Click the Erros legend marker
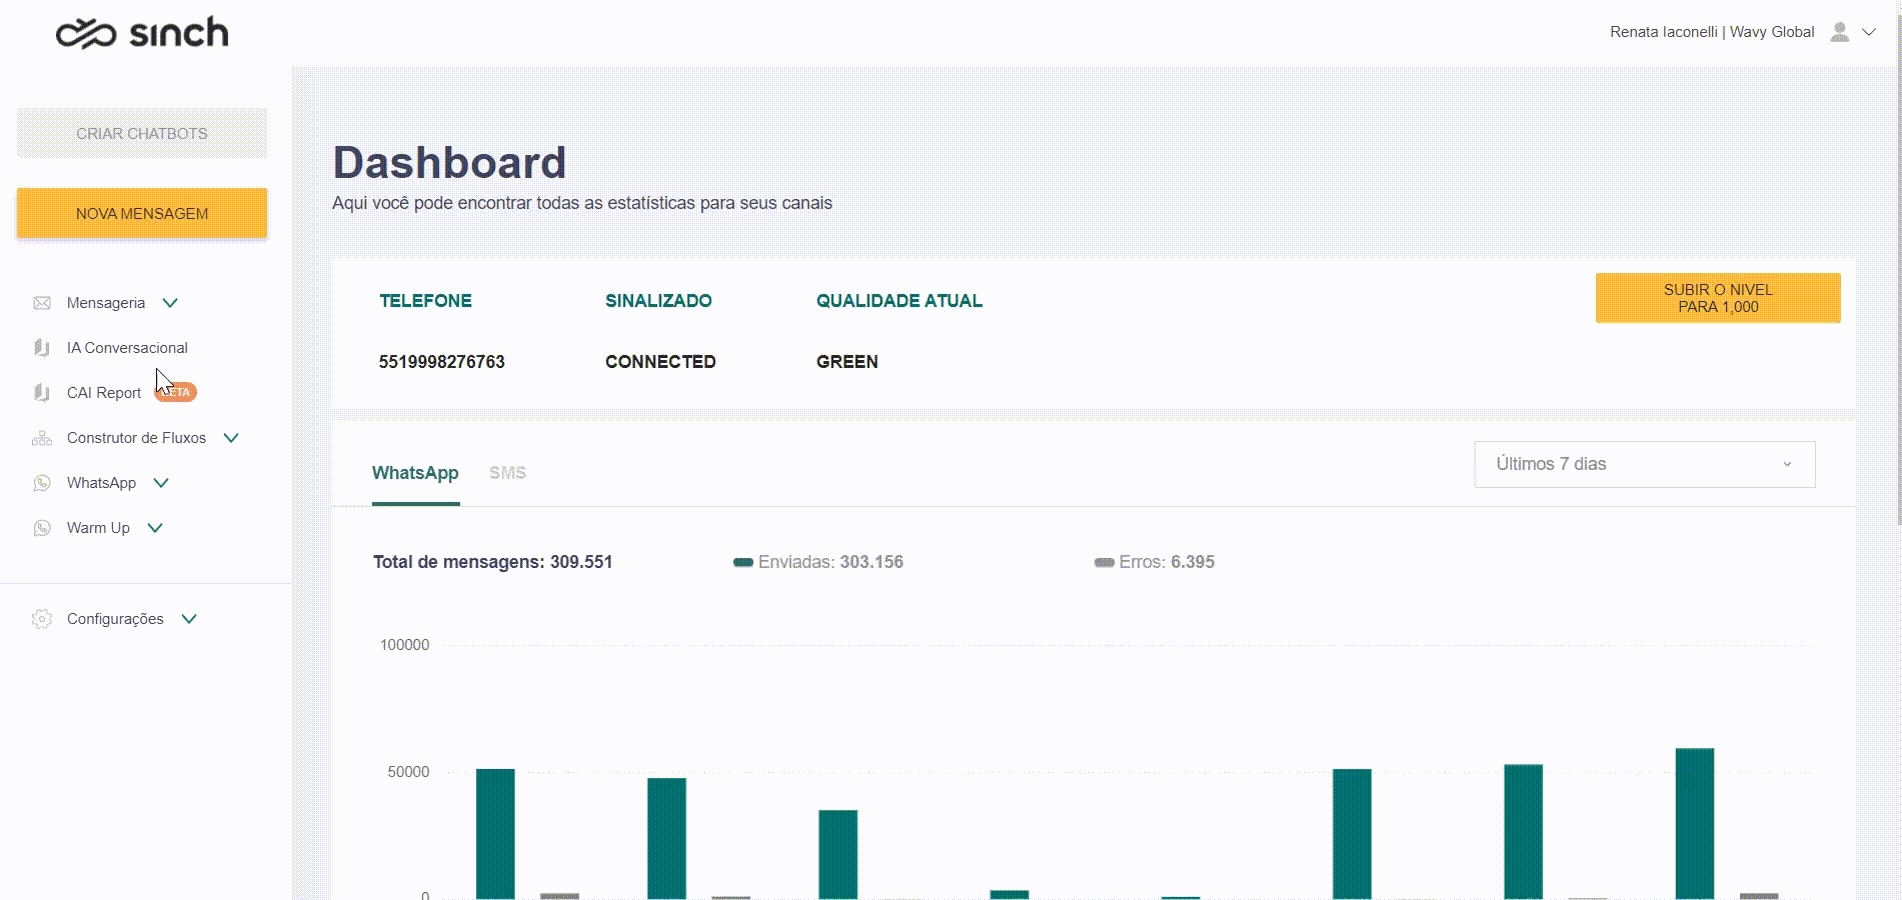This screenshot has width=1902, height=900. click(1104, 563)
